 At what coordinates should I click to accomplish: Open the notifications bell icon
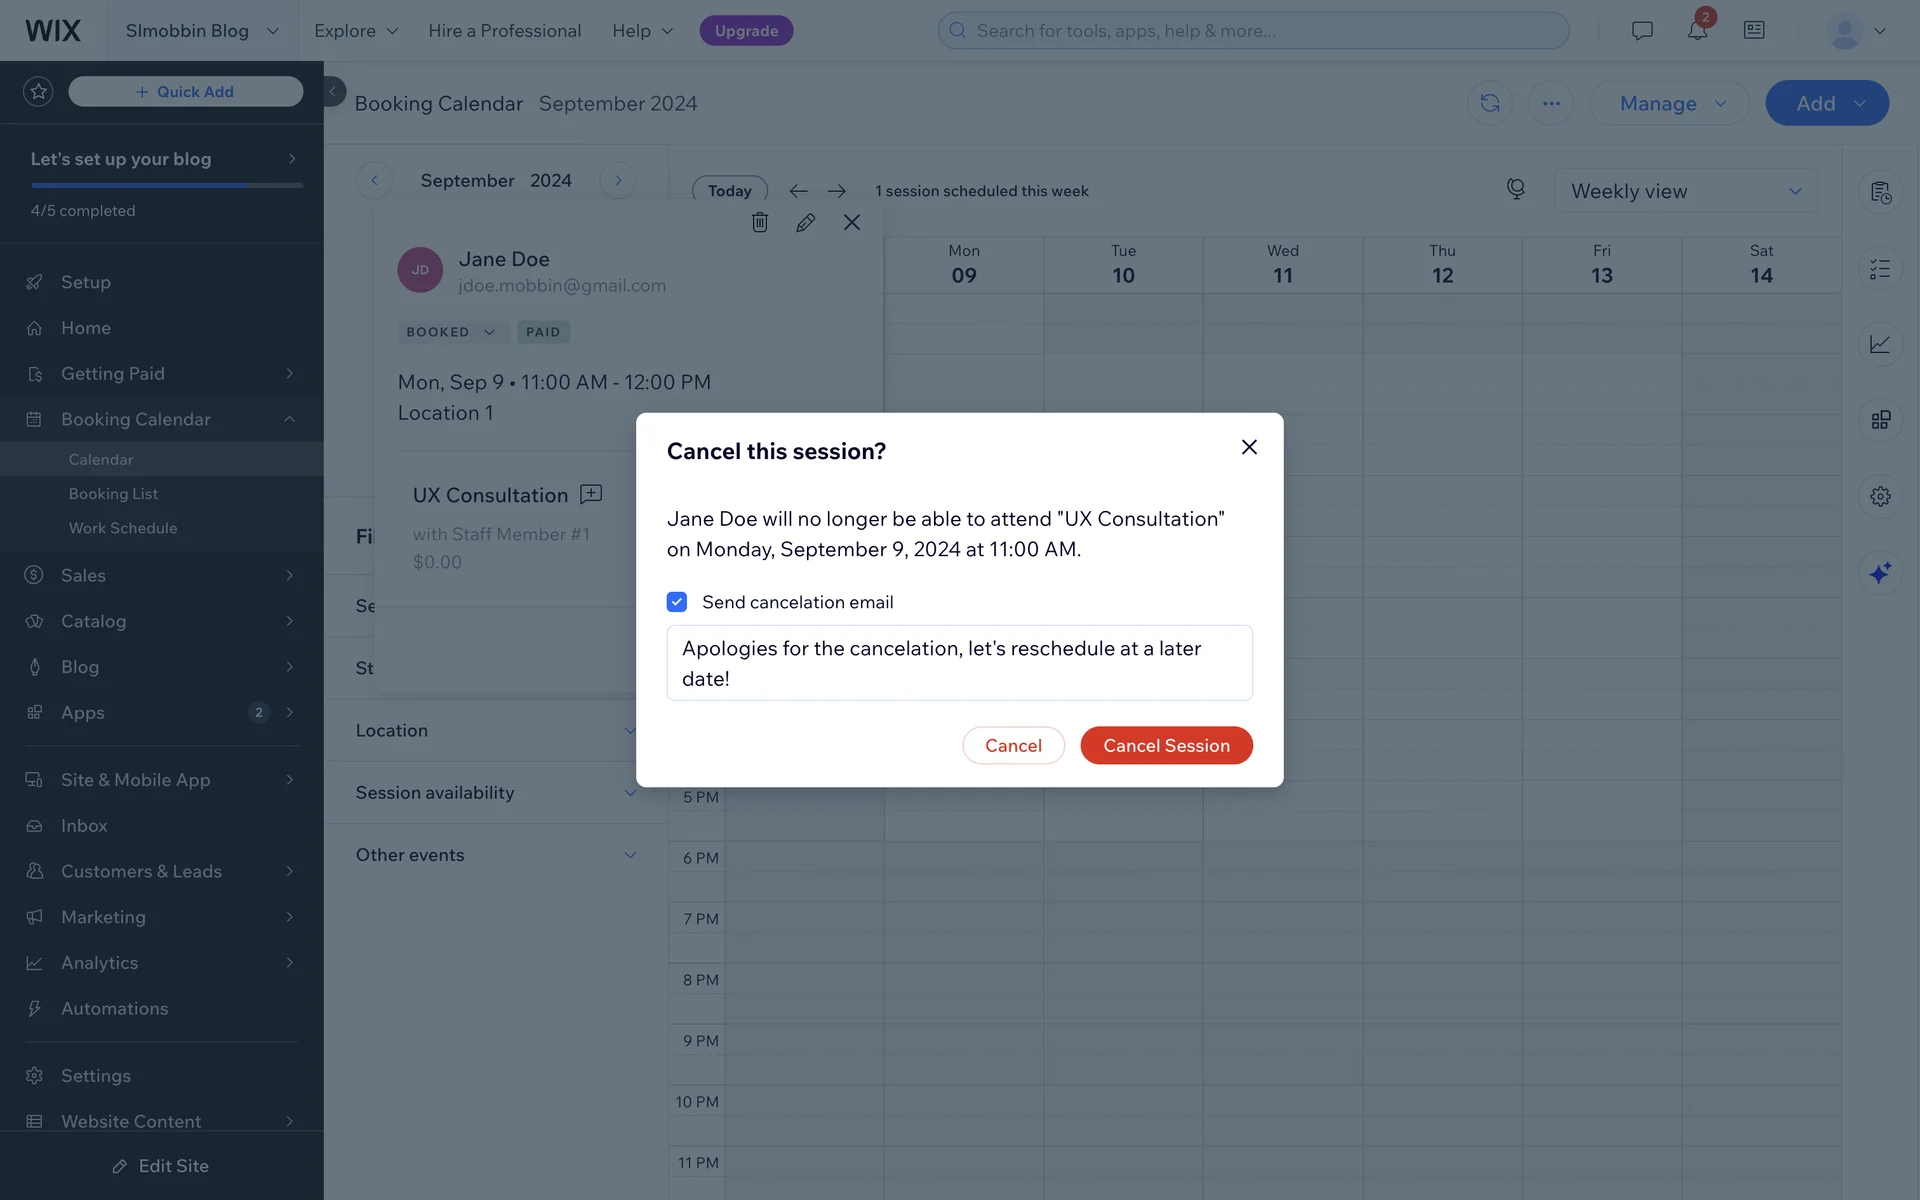[1697, 30]
